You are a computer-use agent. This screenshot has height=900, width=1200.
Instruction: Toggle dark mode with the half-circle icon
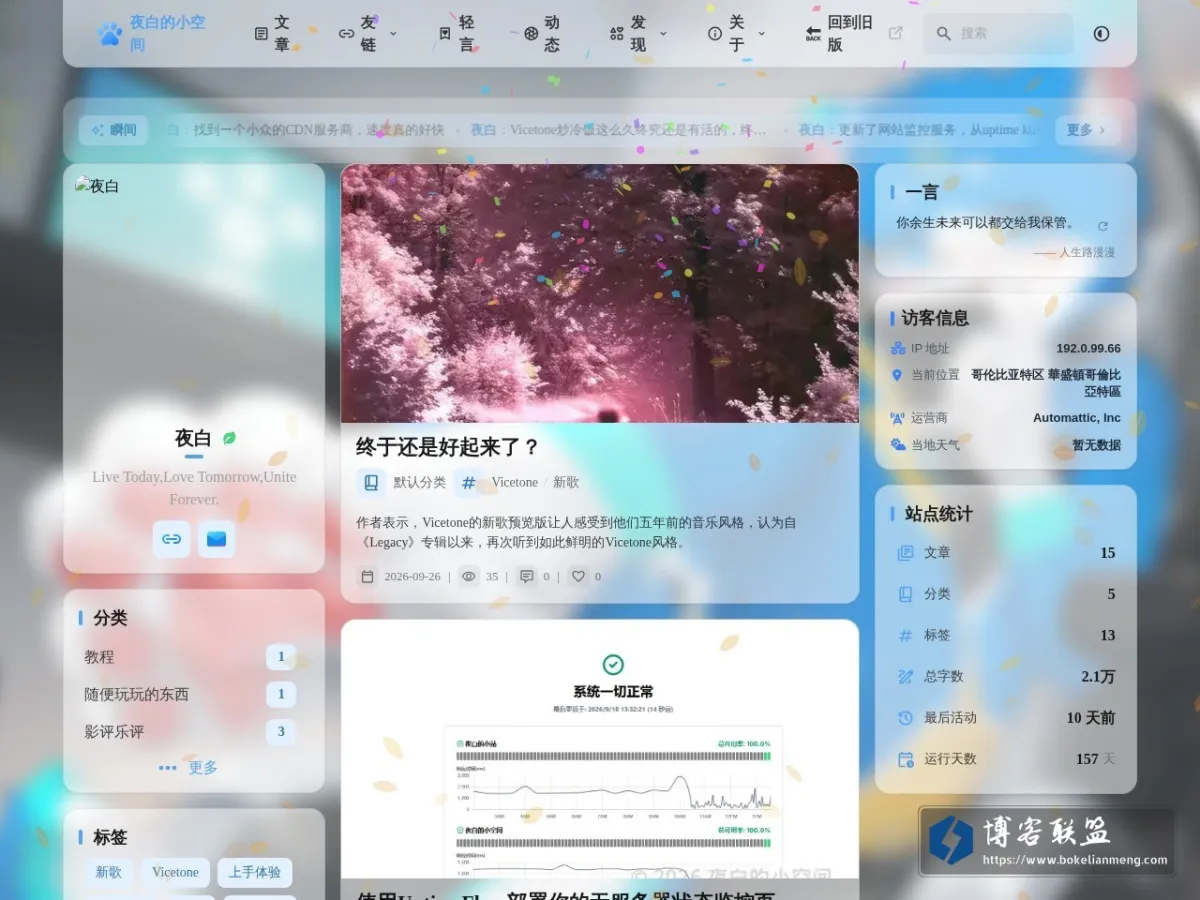point(1102,33)
